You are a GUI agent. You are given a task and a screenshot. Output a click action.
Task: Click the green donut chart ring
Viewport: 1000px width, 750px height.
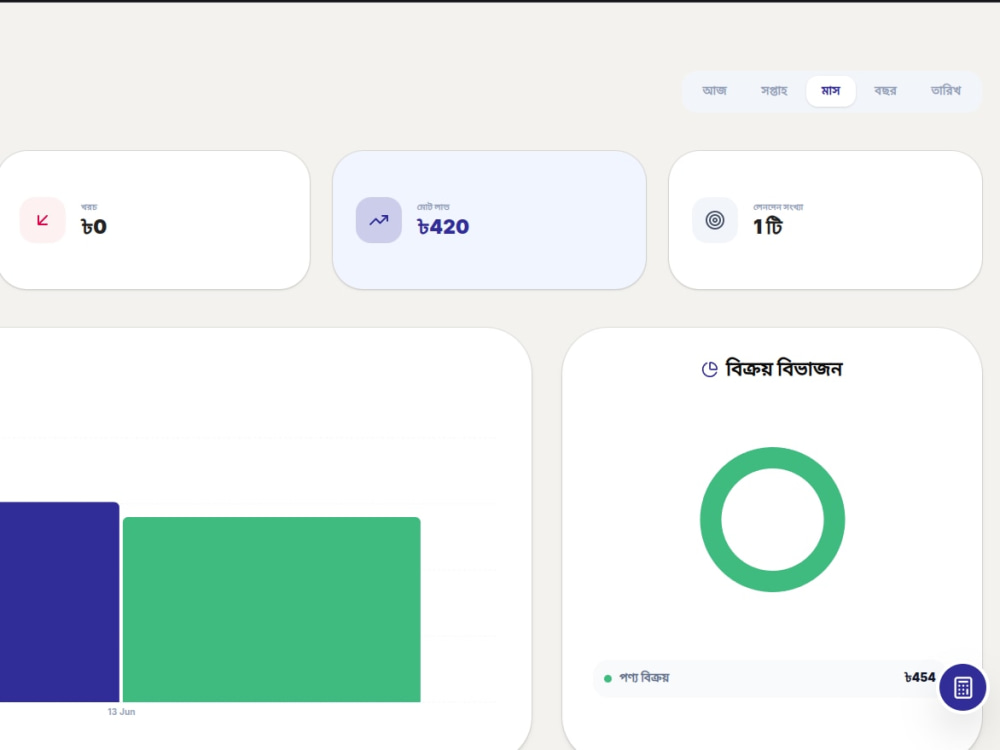click(x=772, y=458)
